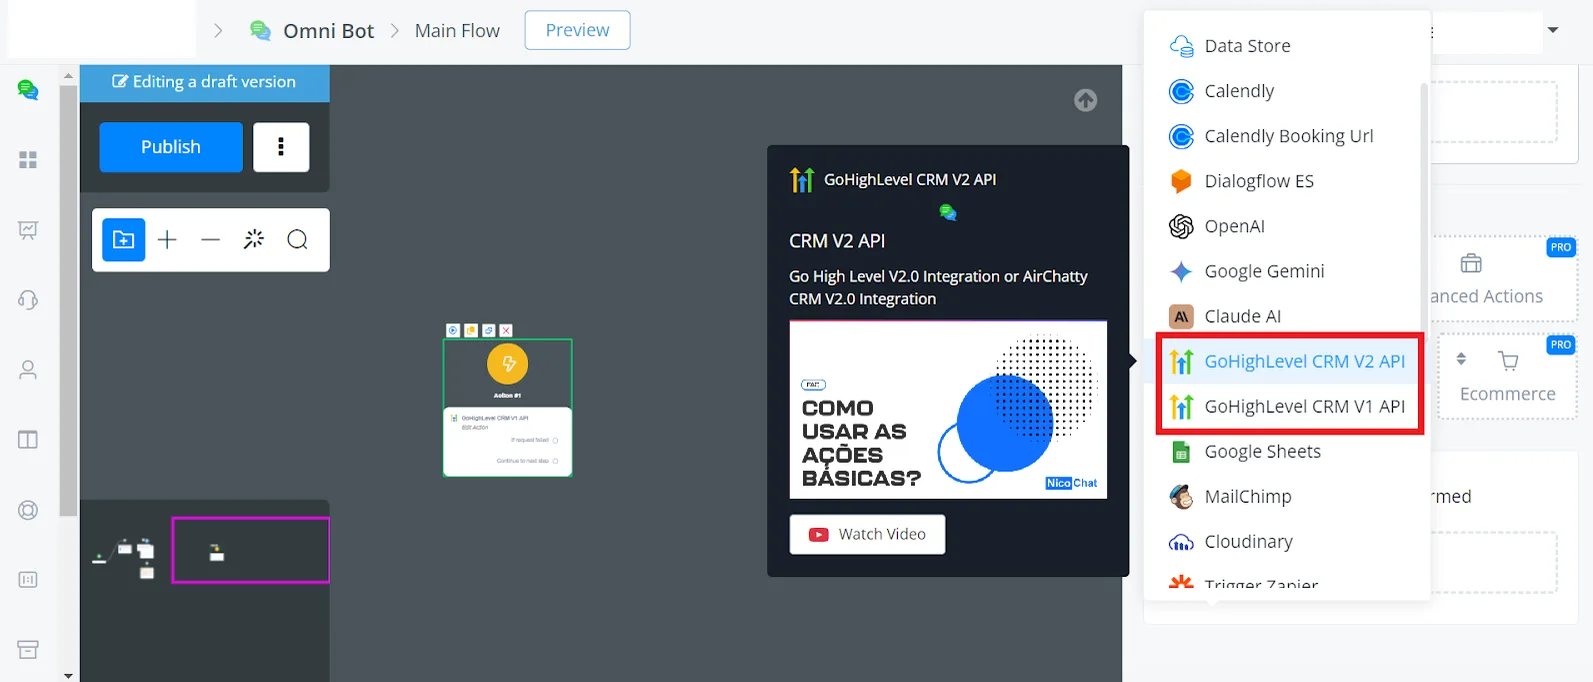Click the scroll up arrow of left scrollbar
Image resolution: width=1593 pixels, height=682 pixels.
[68, 75]
